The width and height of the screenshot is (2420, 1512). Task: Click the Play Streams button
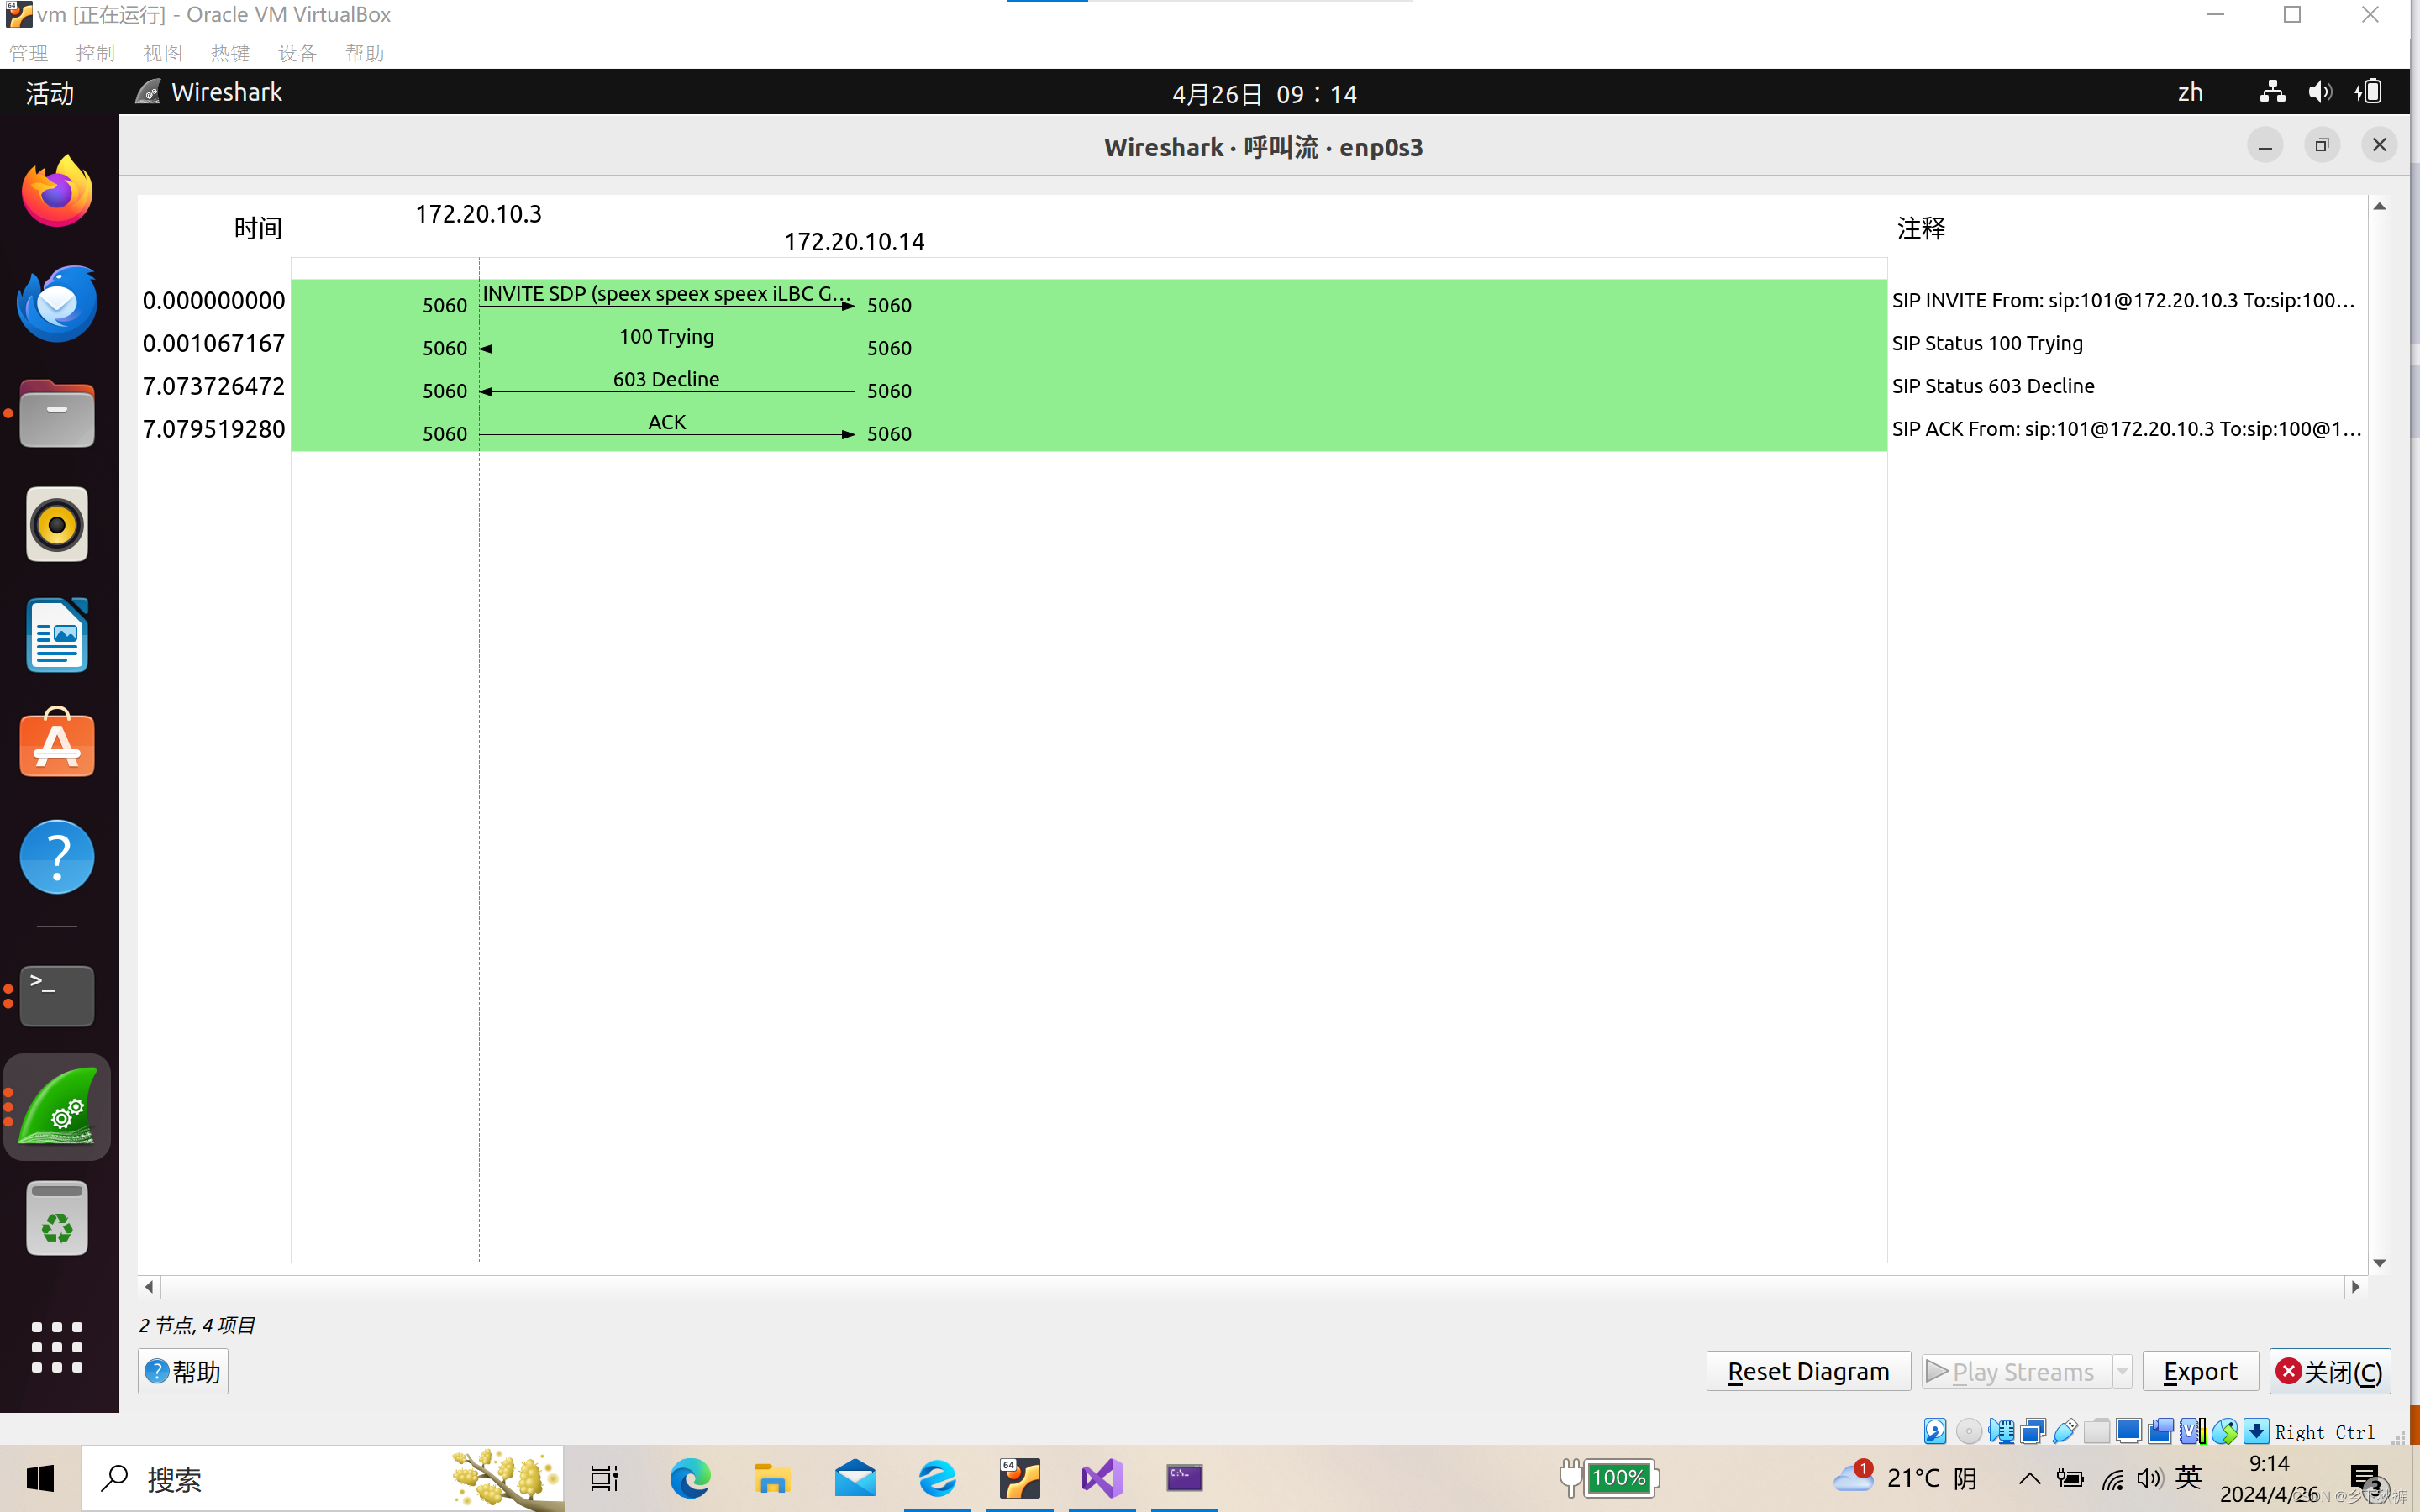[x=2023, y=1371]
